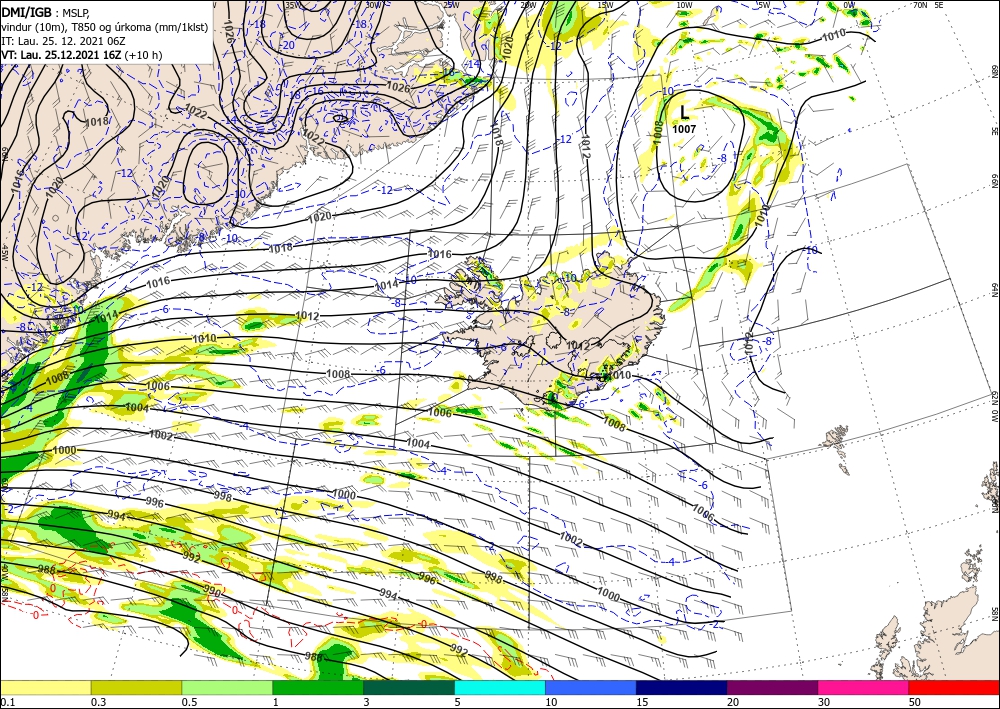Pick the blue 10 mm legend swatch

pyautogui.click(x=591, y=687)
